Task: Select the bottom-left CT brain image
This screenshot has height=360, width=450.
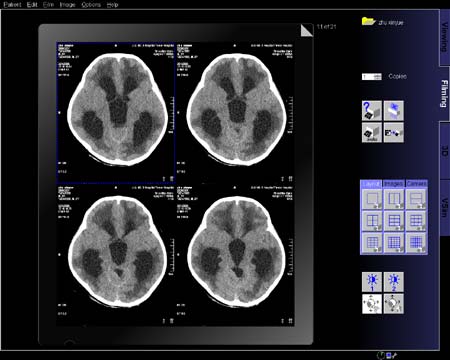Action: click(x=116, y=255)
